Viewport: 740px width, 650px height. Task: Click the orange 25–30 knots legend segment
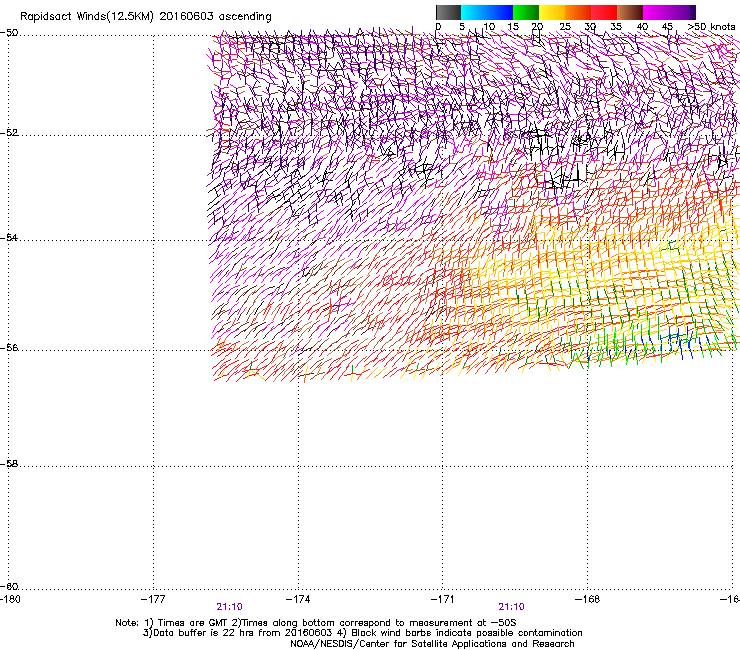pyautogui.click(x=578, y=12)
